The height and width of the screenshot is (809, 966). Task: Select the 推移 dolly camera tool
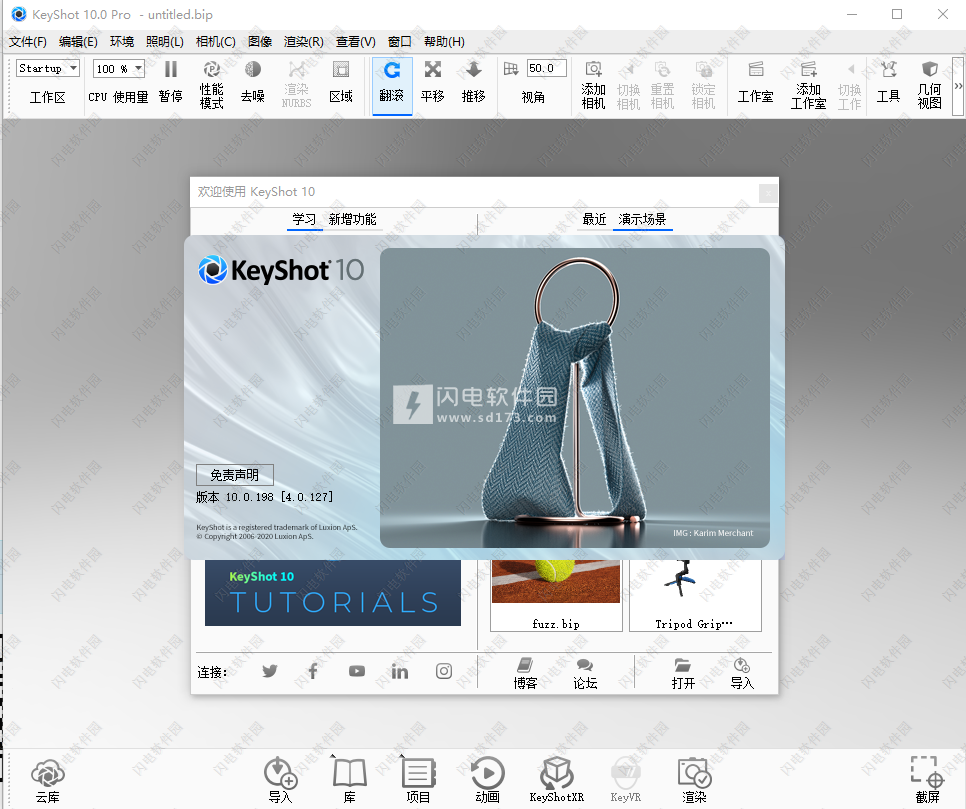tap(473, 82)
